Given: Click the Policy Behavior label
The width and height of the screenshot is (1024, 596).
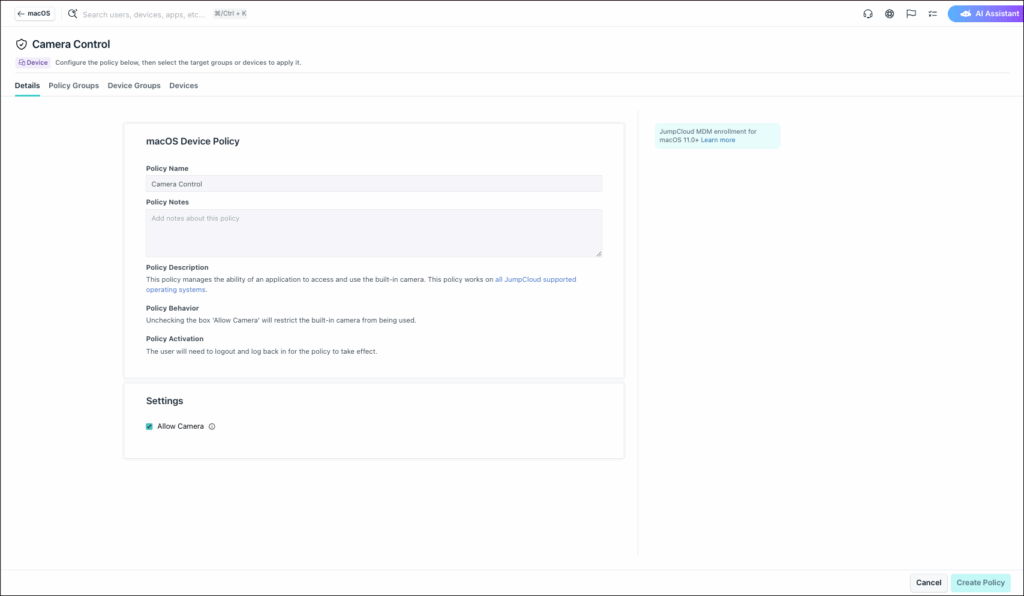Looking at the screenshot, I should (x=172, y=308).
